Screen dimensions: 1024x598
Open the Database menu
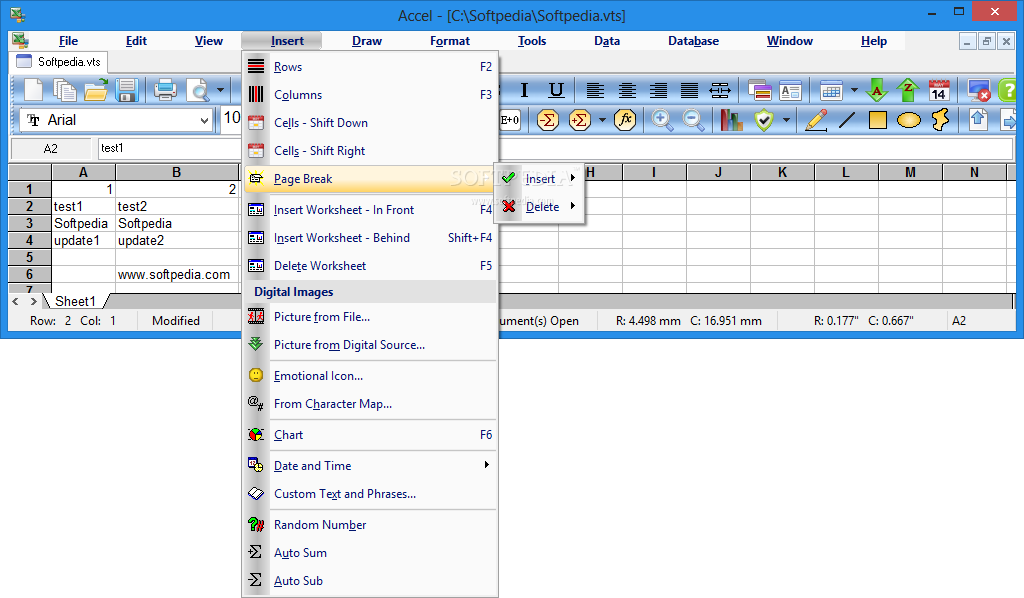[x=694, y=40]
